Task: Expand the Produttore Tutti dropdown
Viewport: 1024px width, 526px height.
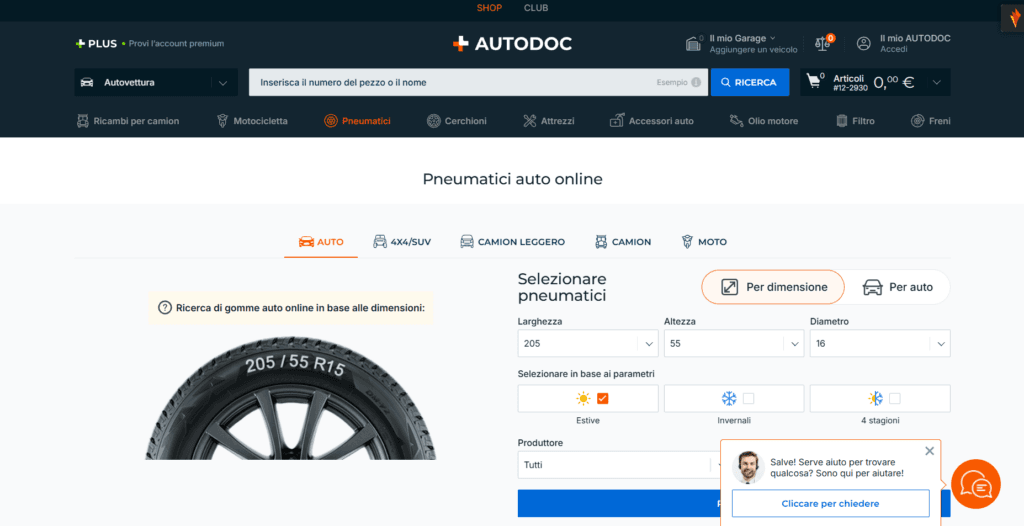Action: (619, 465)
